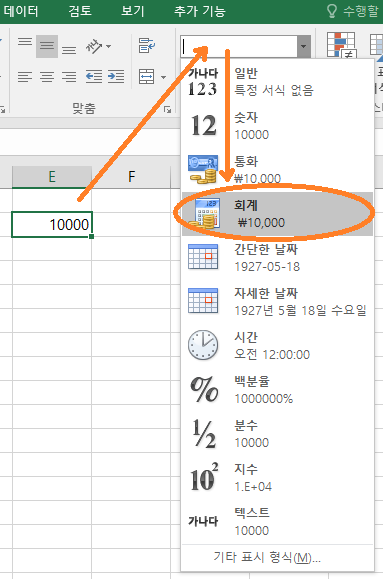
Task: Center text horizontally
Action: (47, 76)
